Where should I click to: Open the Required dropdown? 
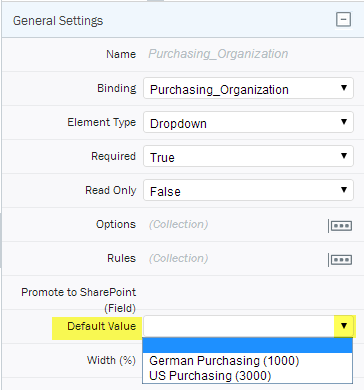[x=248, y=156]
